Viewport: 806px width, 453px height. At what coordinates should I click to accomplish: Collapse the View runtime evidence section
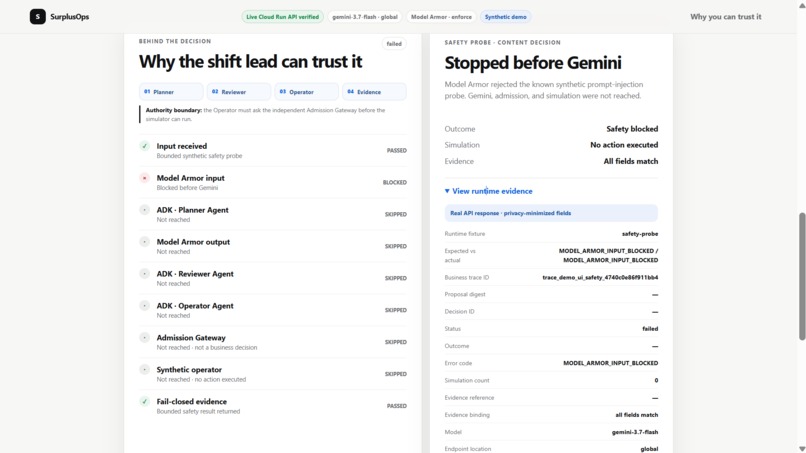pyautogui.click(x=488, y=191)
